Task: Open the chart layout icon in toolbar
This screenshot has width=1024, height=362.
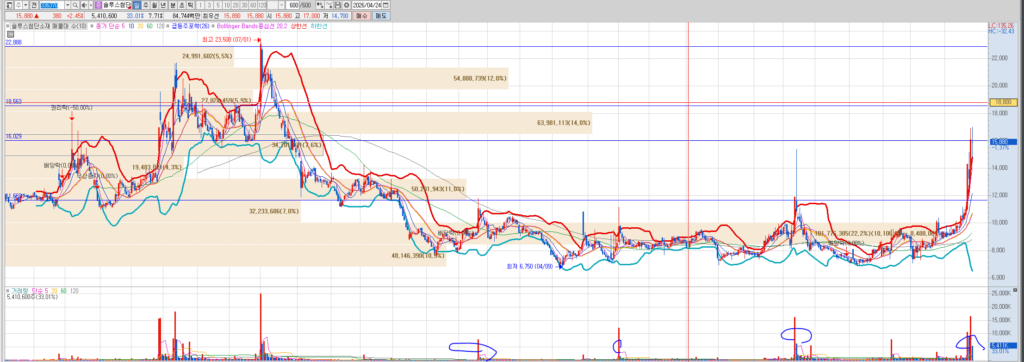Action: click(x=8, y=5)
